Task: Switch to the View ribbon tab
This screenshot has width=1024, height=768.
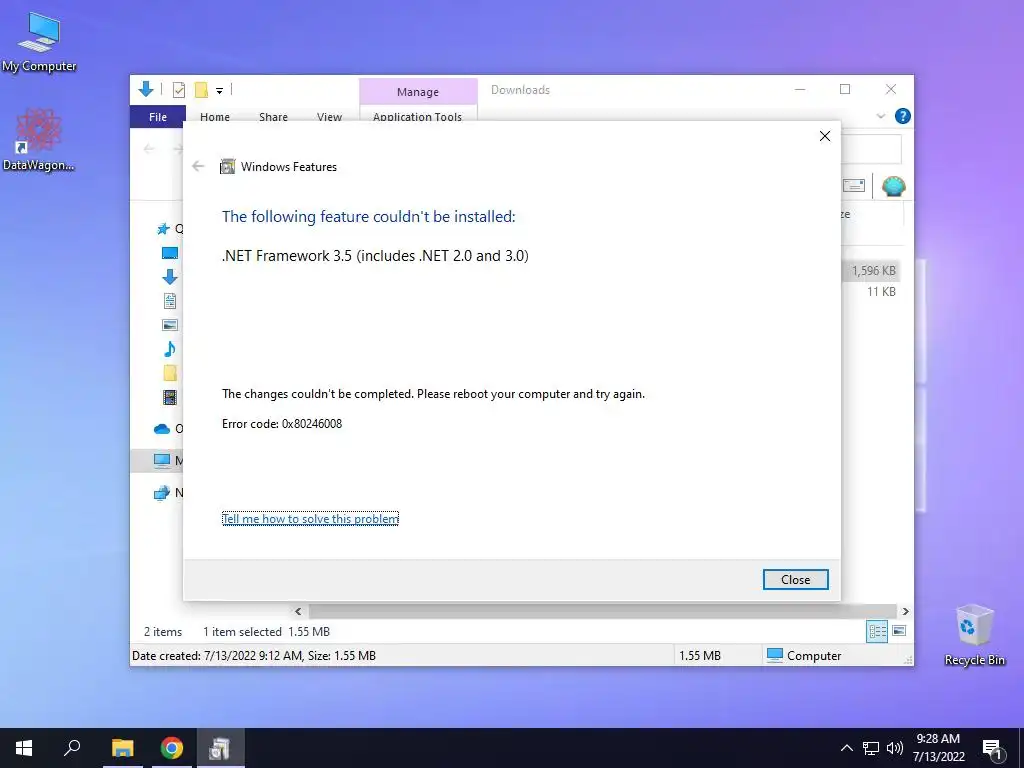Action: [329, 117]
